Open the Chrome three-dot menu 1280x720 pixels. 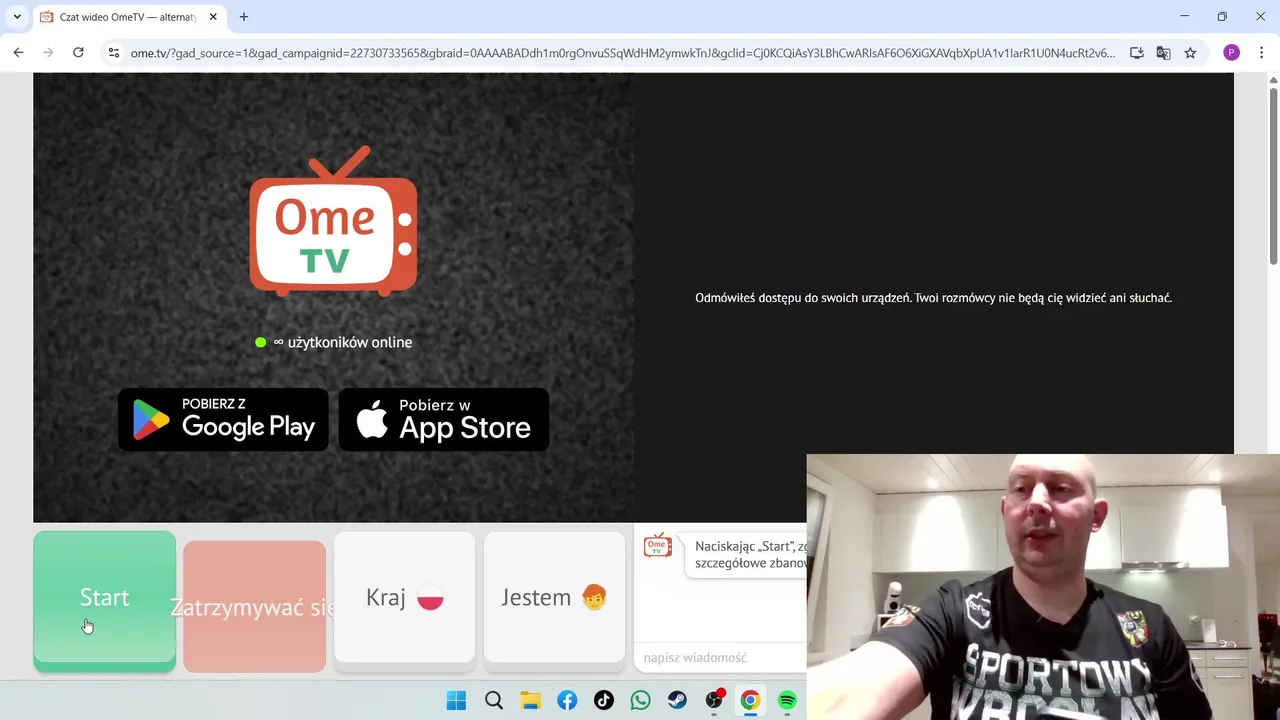point(1261,53)
